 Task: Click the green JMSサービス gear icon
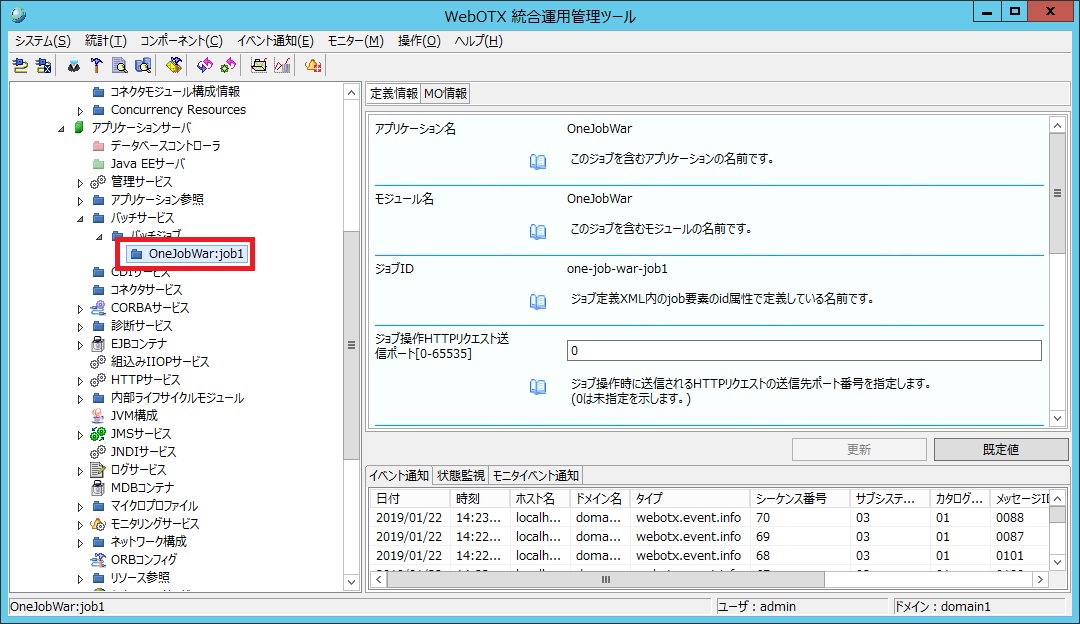coord(98,434)
